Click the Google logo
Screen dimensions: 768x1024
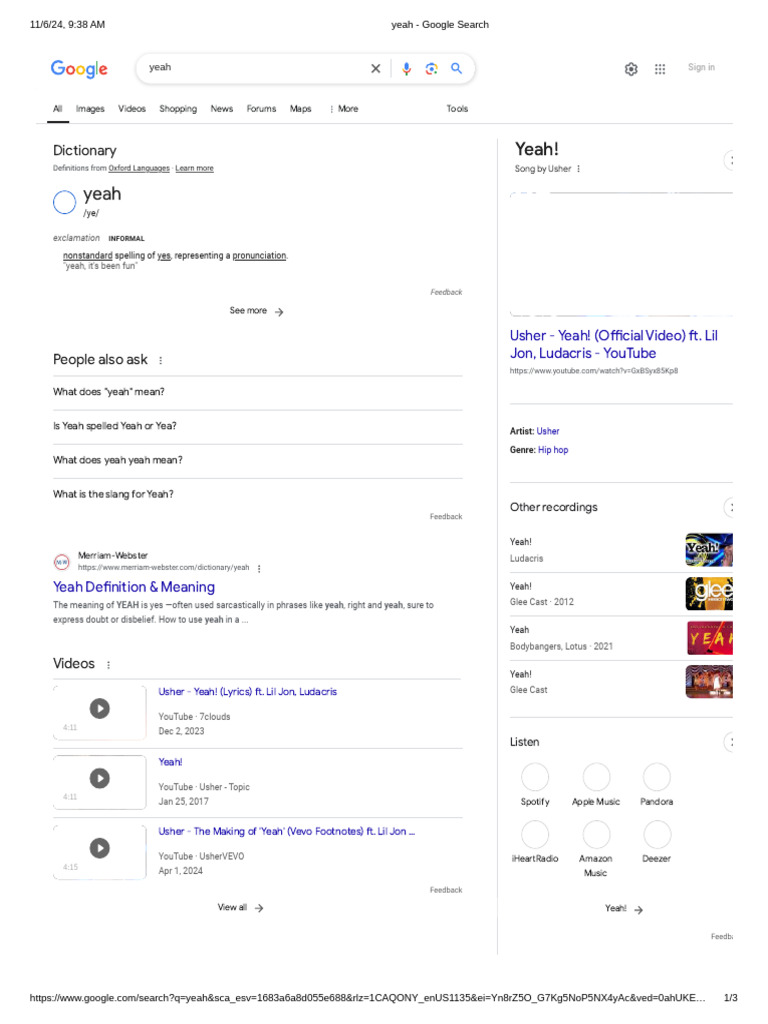[79, 69]
